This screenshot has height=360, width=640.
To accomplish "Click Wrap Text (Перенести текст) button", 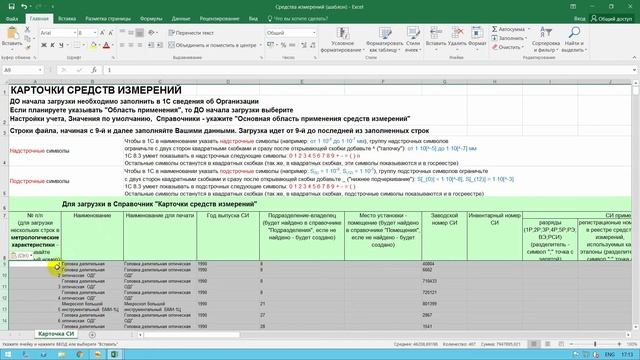I will click(191, 33).
